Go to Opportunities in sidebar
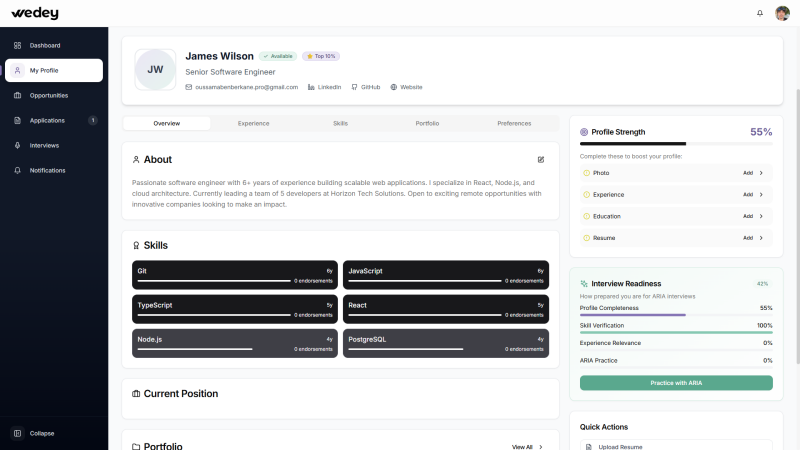This screenshot has height=450, width=800. click(49, 95)
